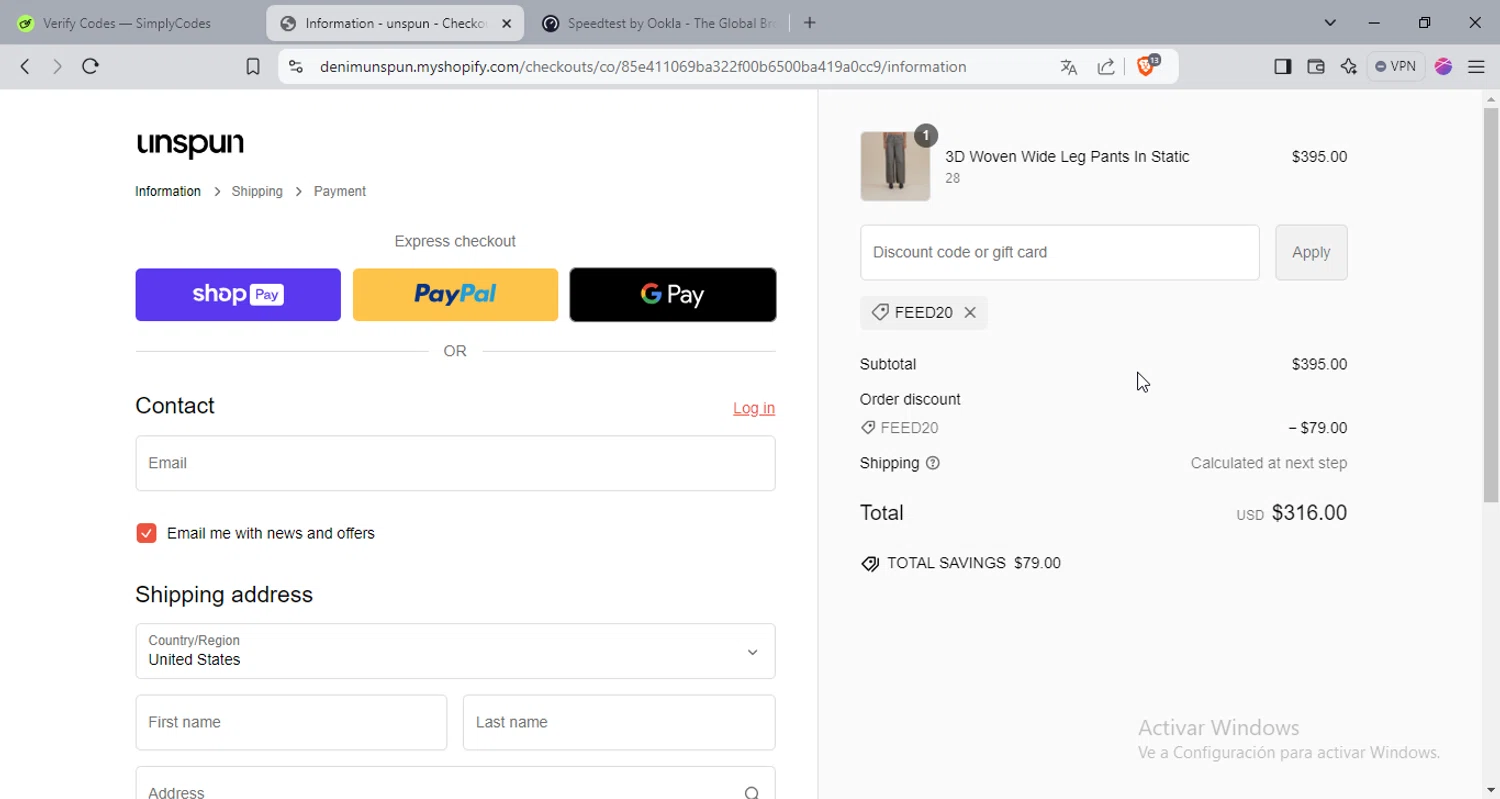Click the Express checkout heading
This screenshot has width=1500, height=799.
click(x=455, y=241)
